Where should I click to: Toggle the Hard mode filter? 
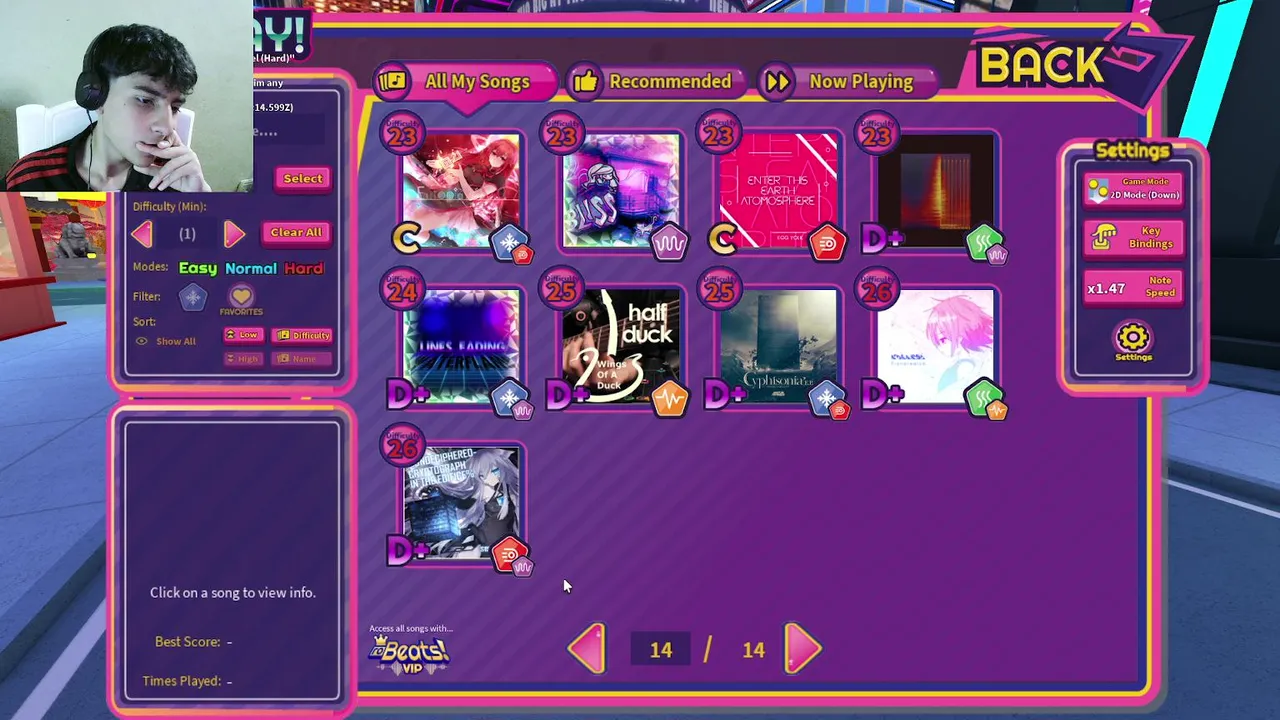(304, 268)
